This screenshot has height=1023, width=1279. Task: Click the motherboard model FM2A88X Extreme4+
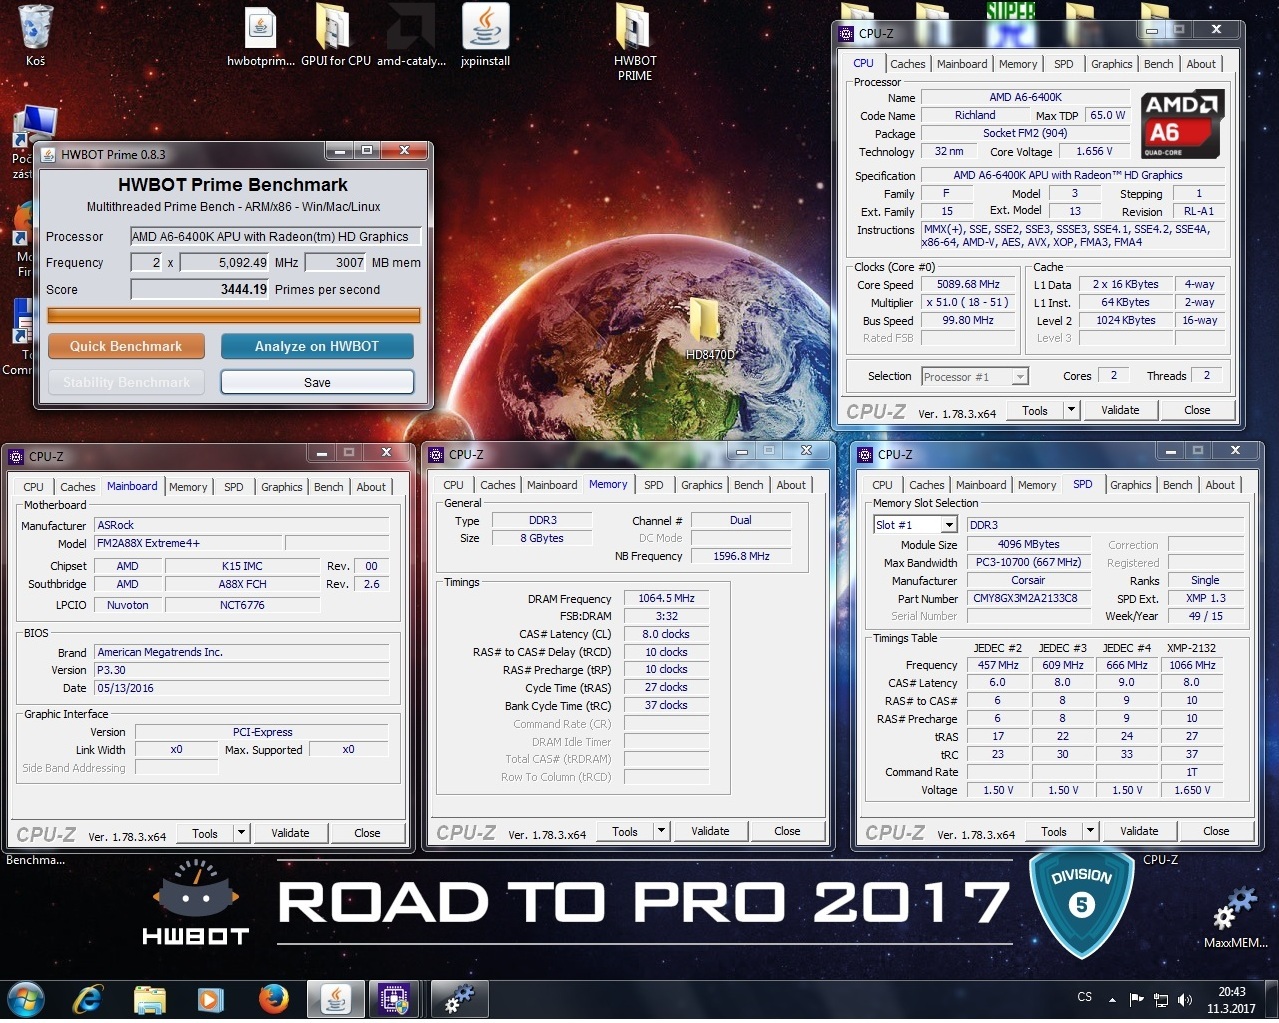click(x=188, y=543)
